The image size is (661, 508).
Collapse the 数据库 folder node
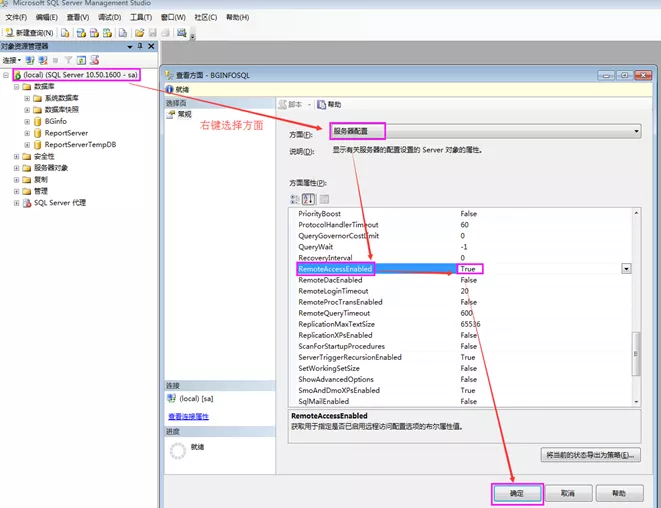[17, 87]
